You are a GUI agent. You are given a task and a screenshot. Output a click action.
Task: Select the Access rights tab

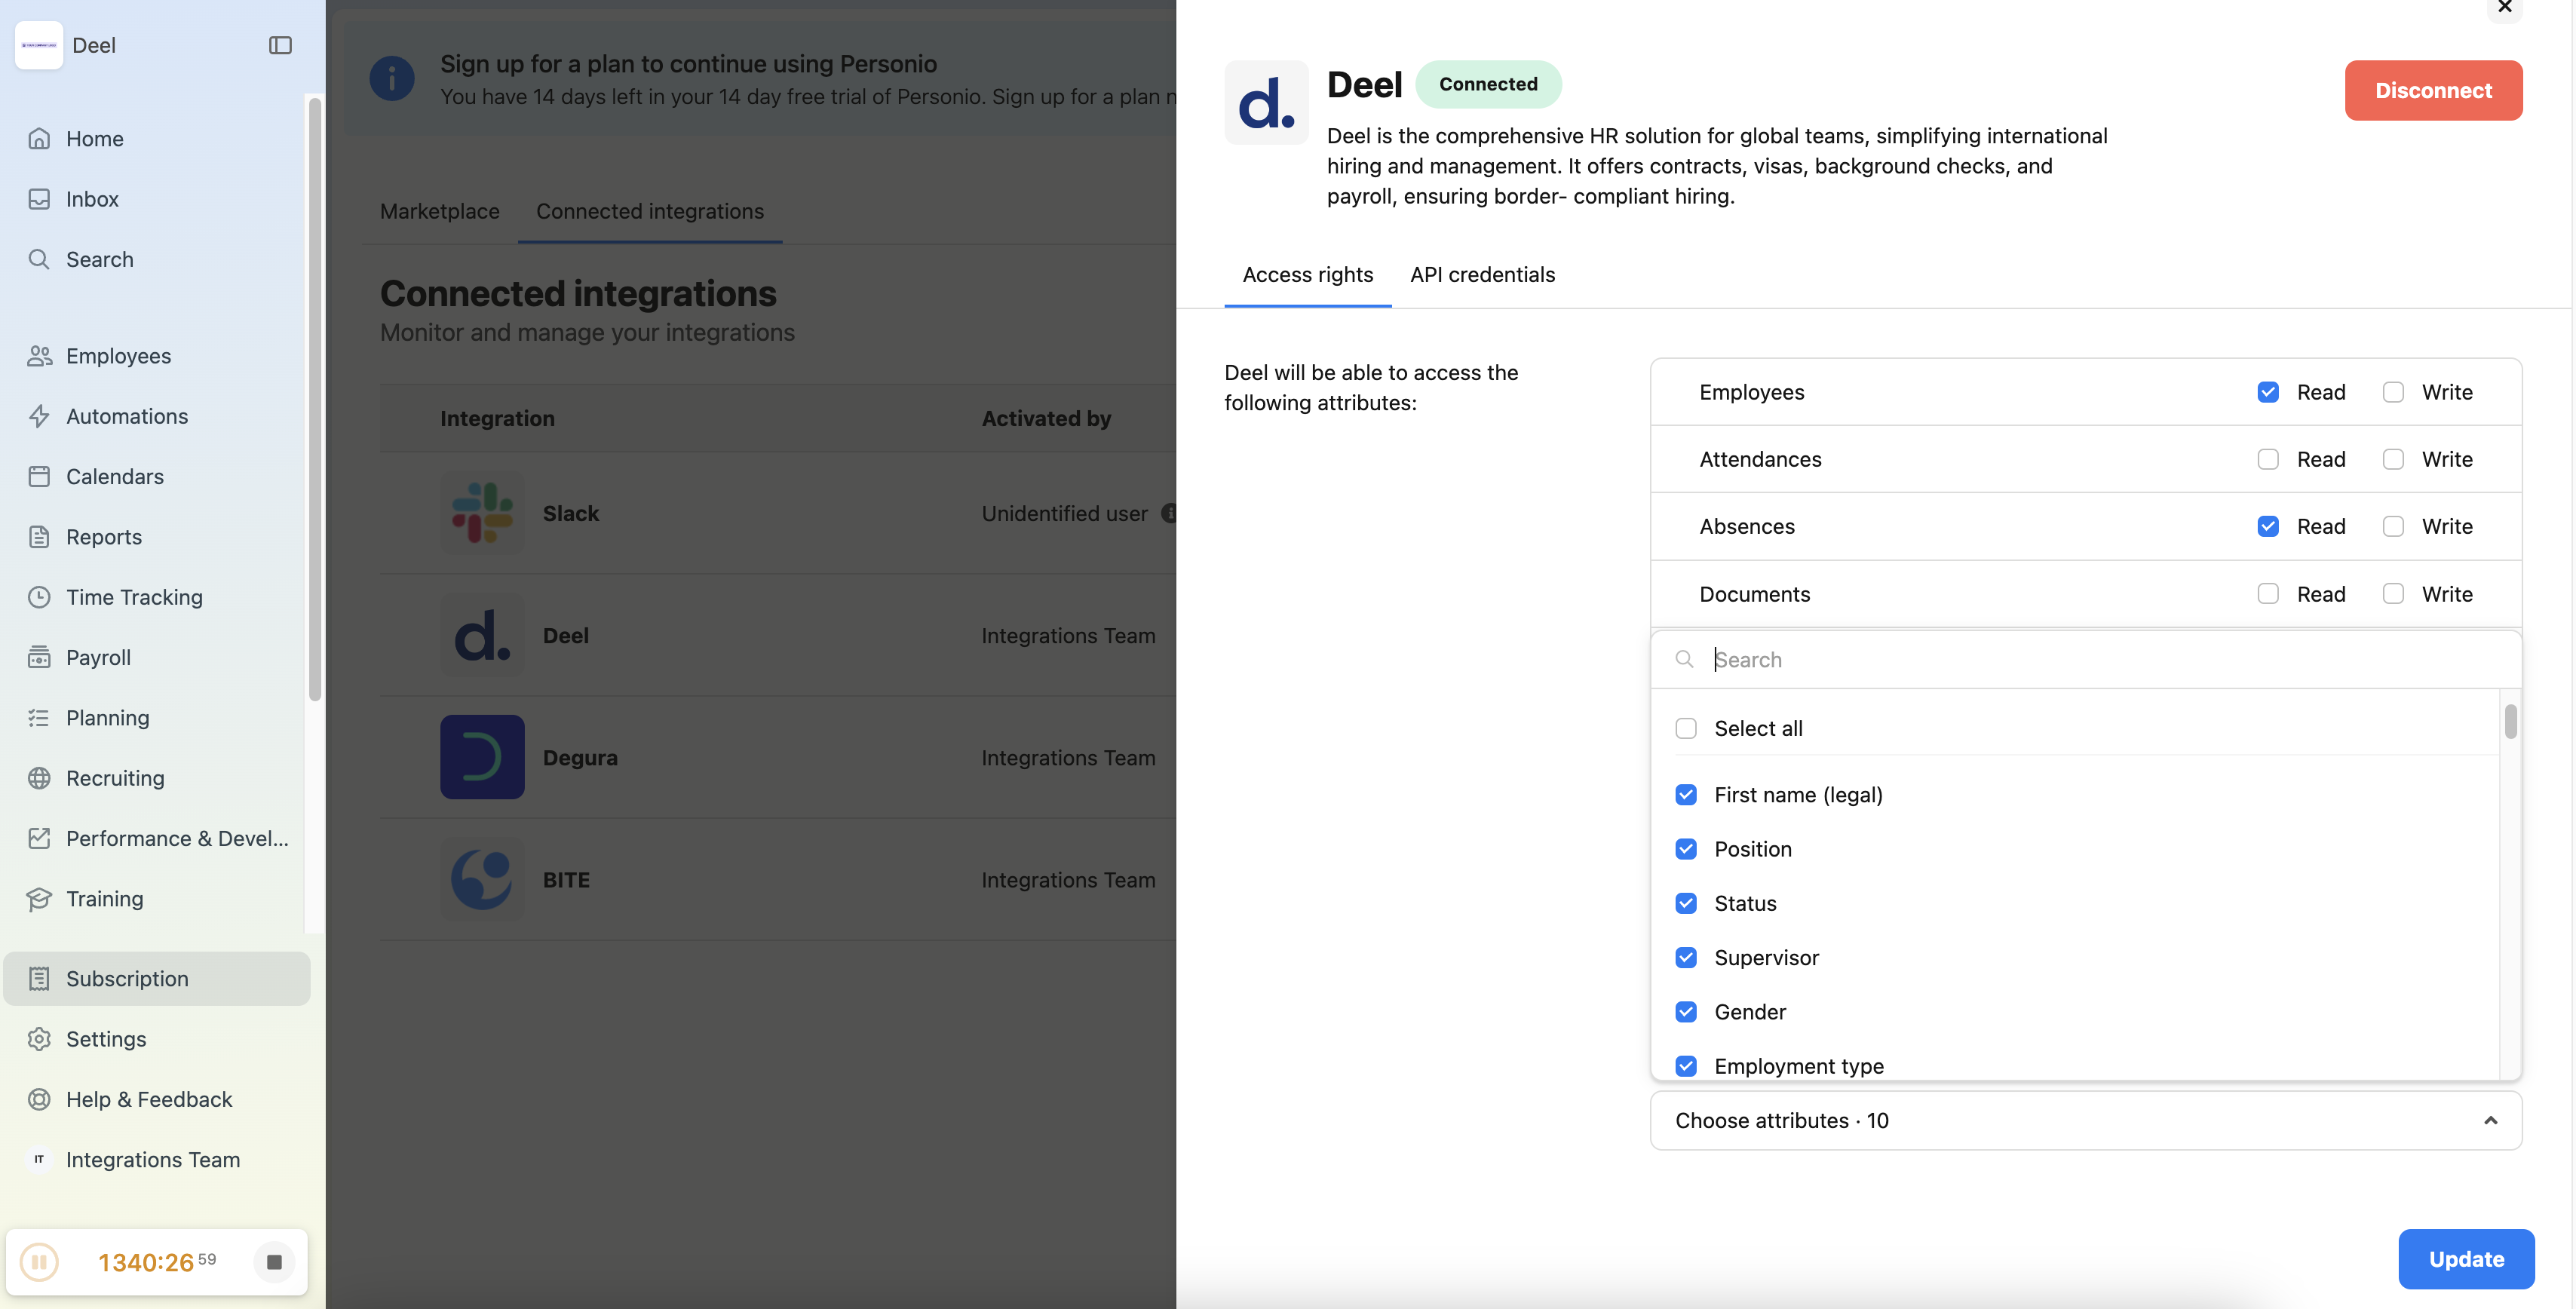click(x=1307, y=274)
